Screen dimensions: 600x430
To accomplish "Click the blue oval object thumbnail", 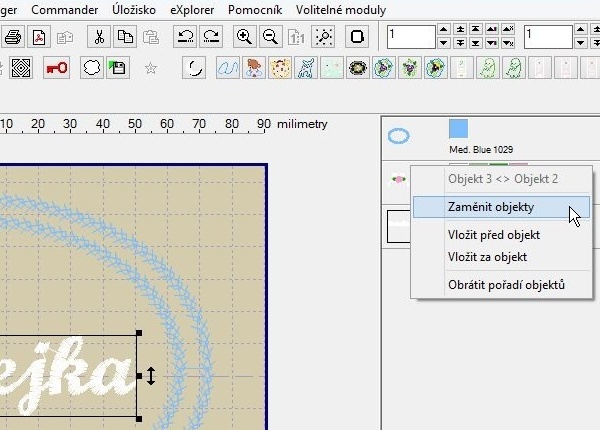I will [399, 135].
